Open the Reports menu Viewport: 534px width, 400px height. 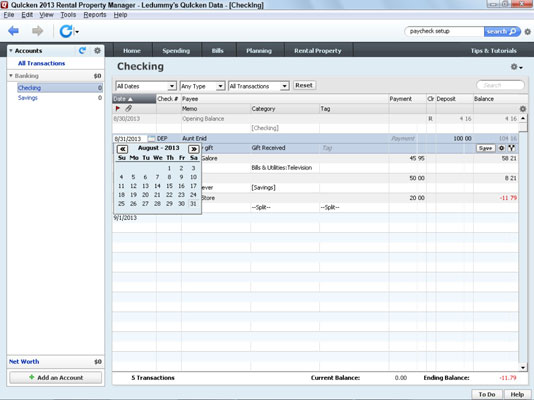(95, 15)
